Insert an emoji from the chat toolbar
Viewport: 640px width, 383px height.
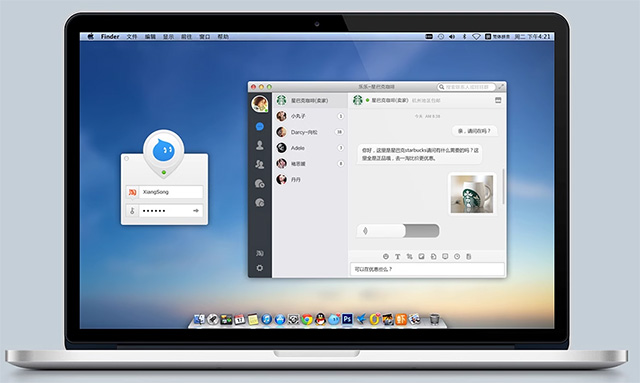pos(386,256)
